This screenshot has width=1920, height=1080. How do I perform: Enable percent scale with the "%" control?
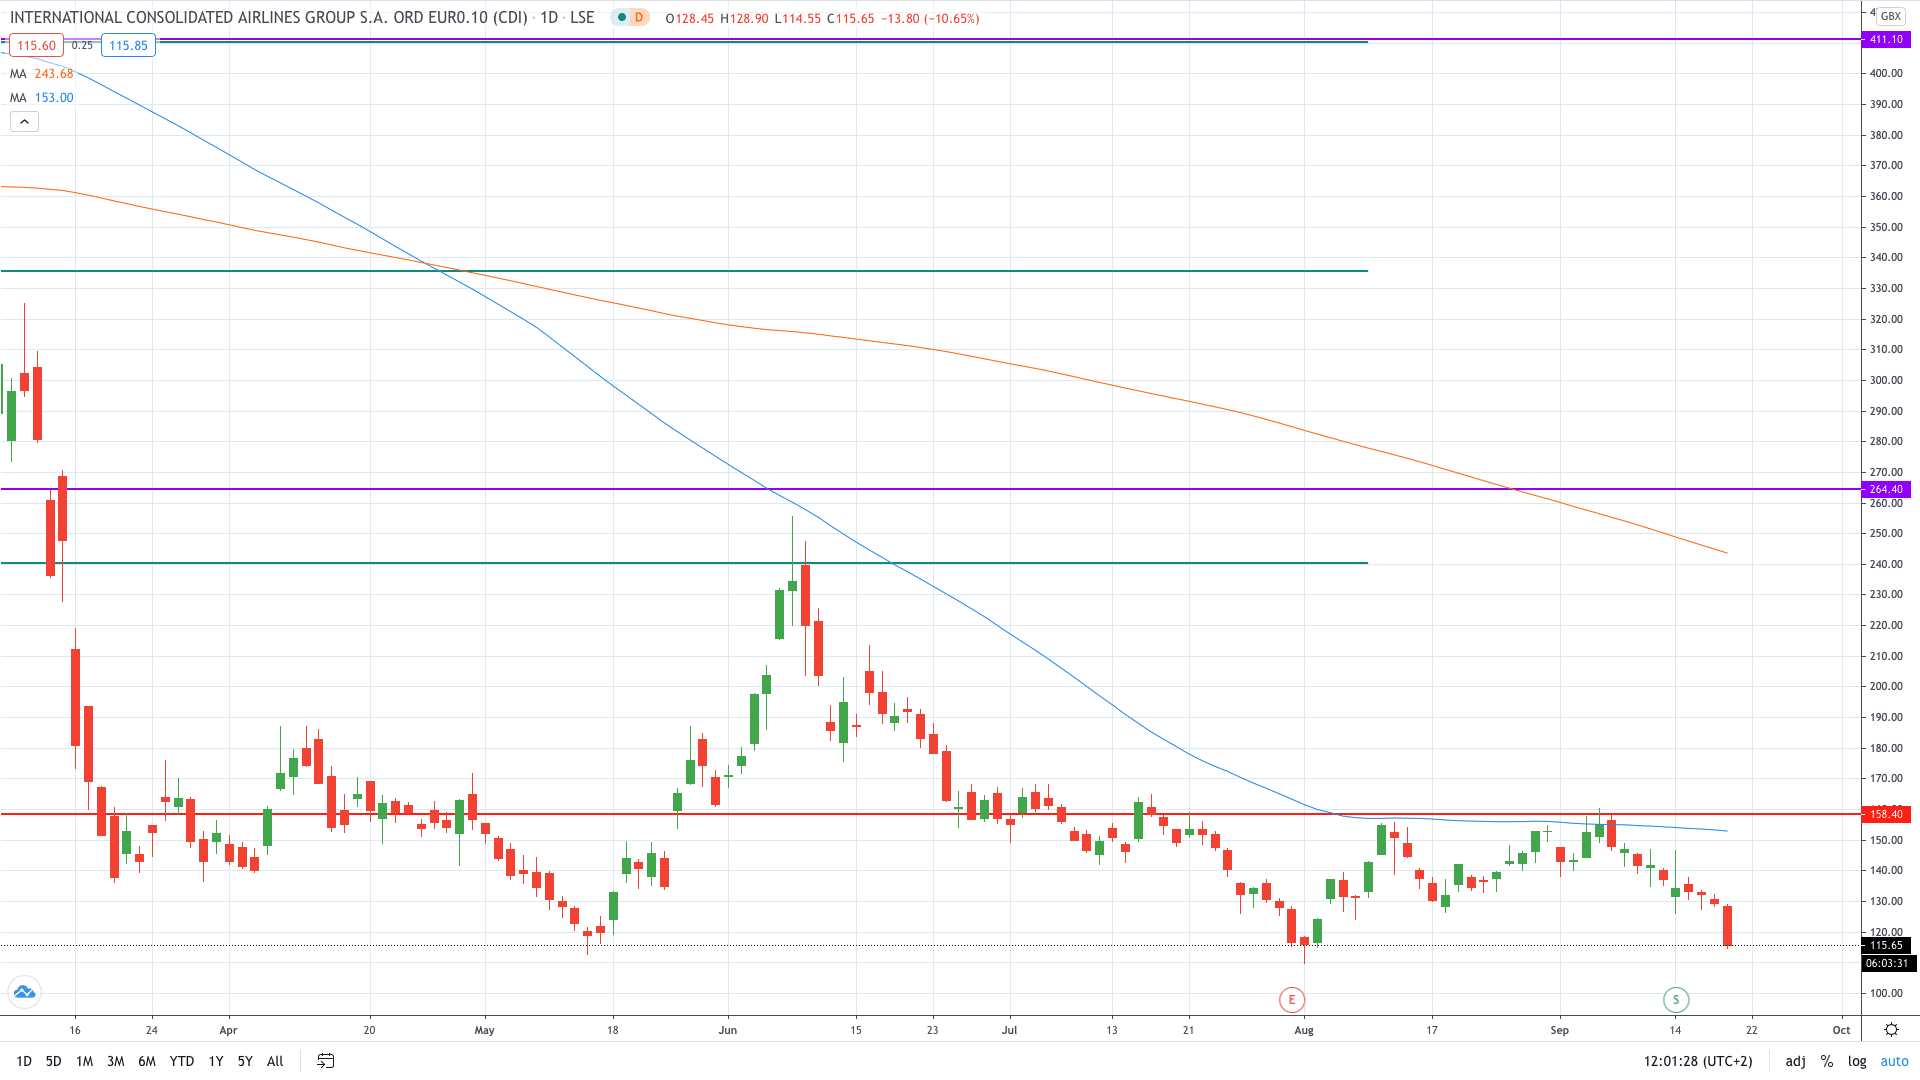click(x=1827, y=1061)
